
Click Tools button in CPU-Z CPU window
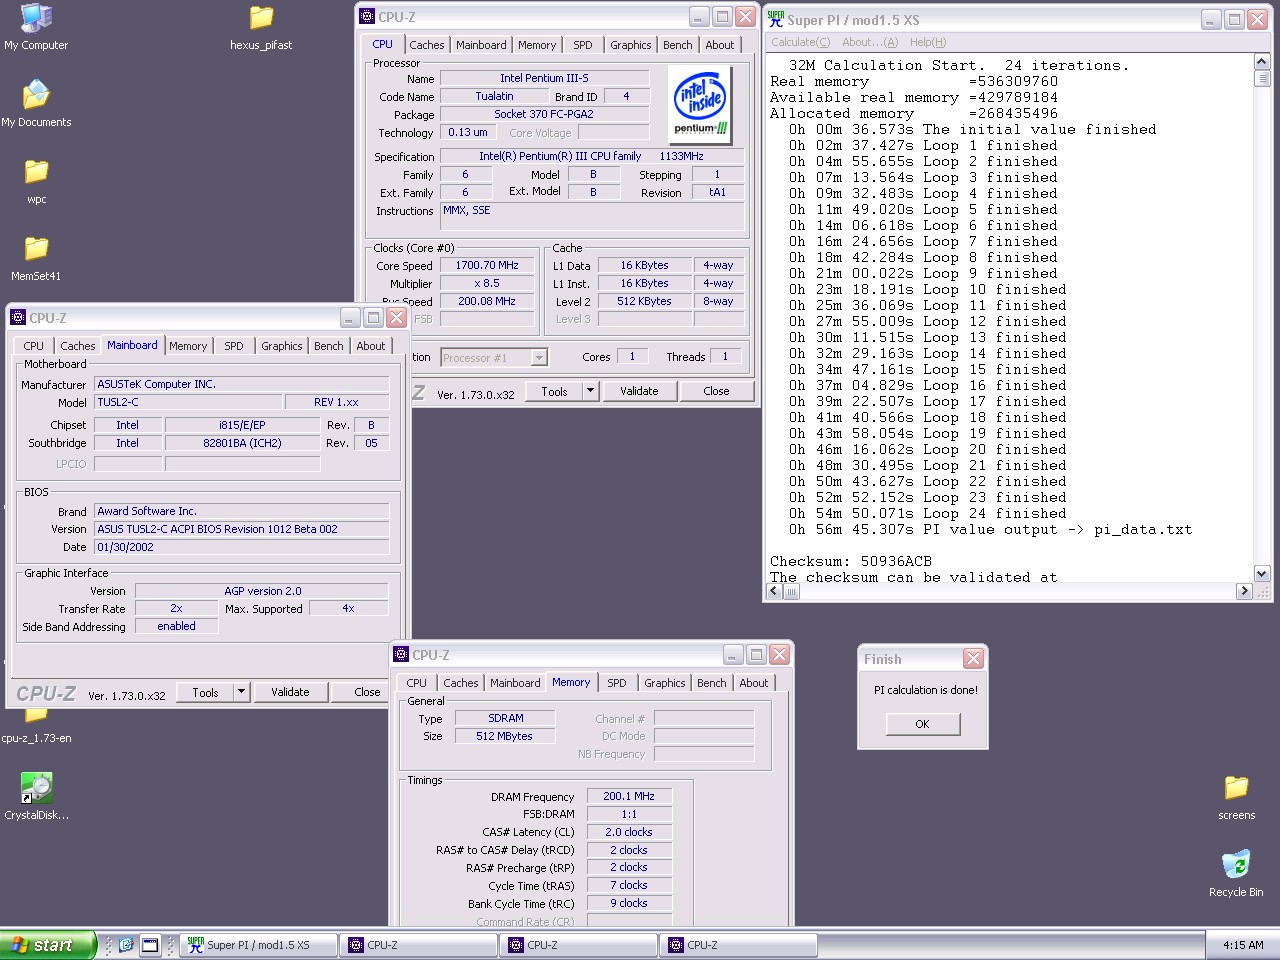555,391
